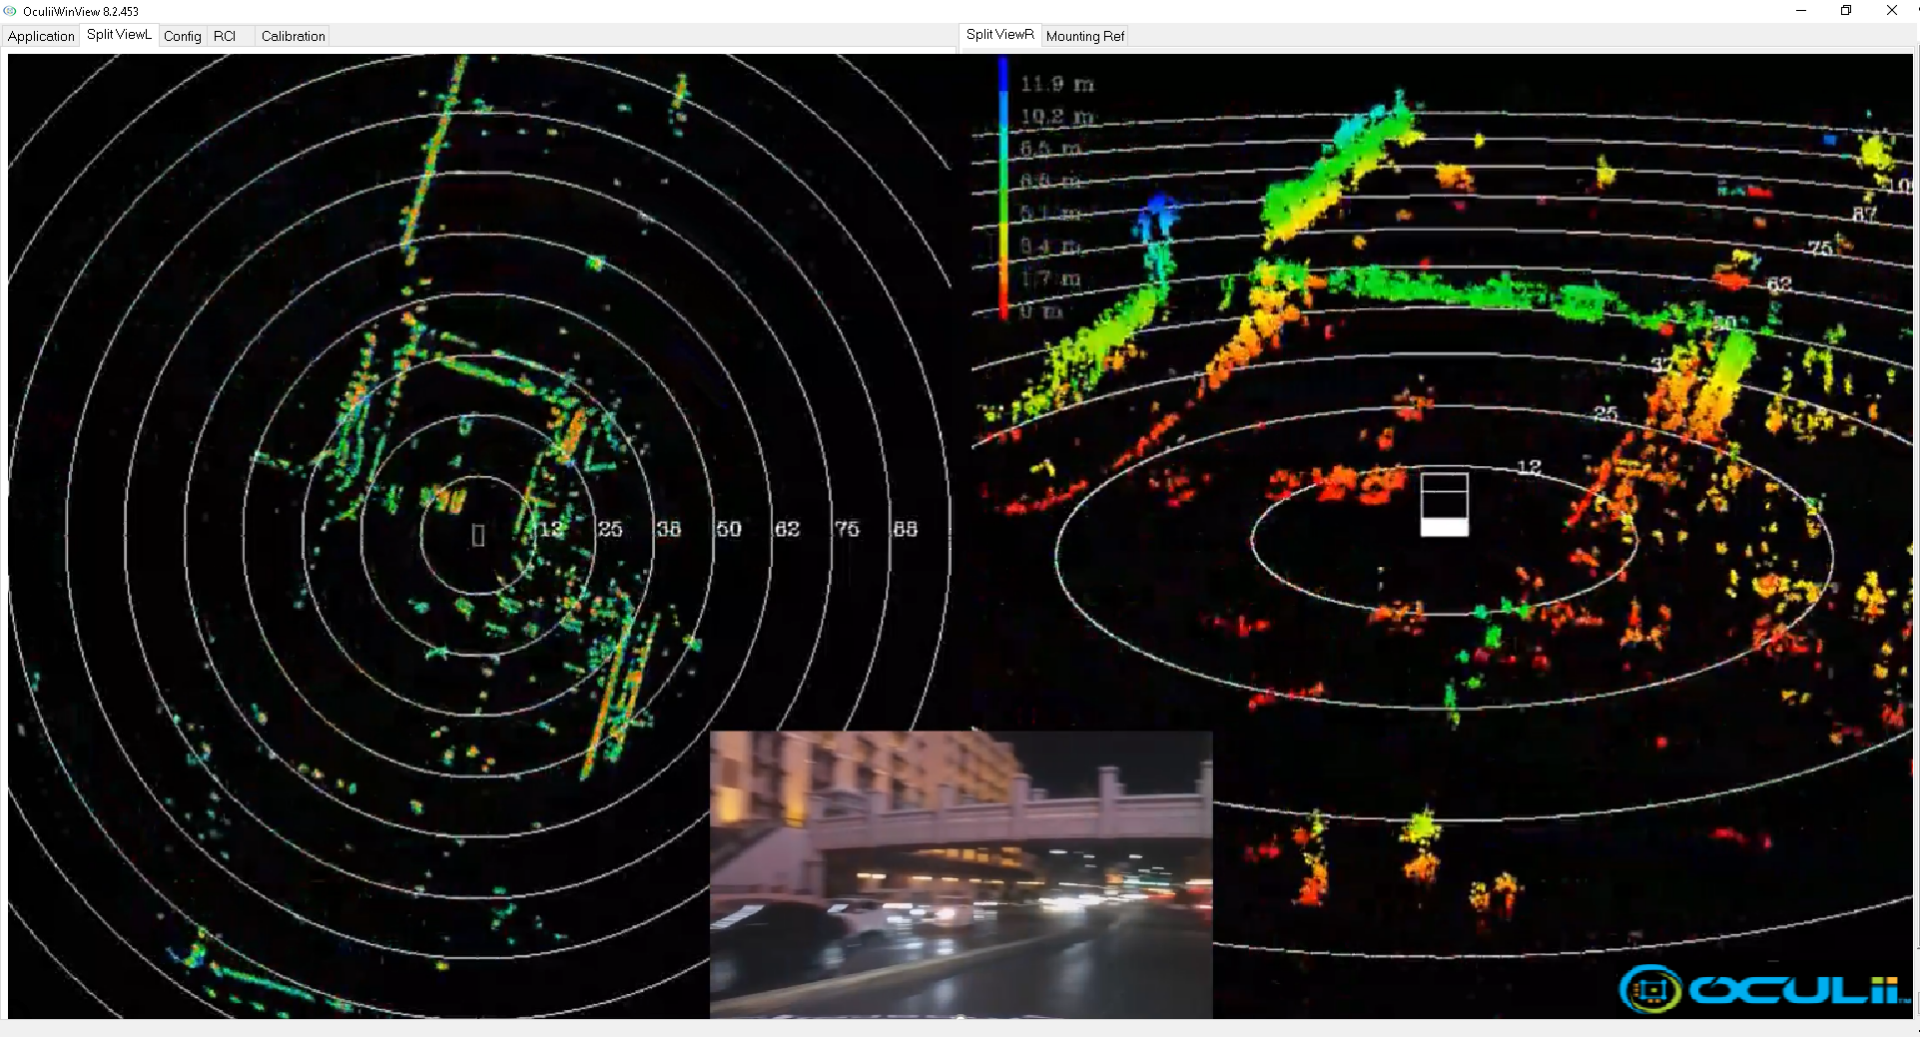
Task: Go to the Calibration tab
Action: (293, 36)
